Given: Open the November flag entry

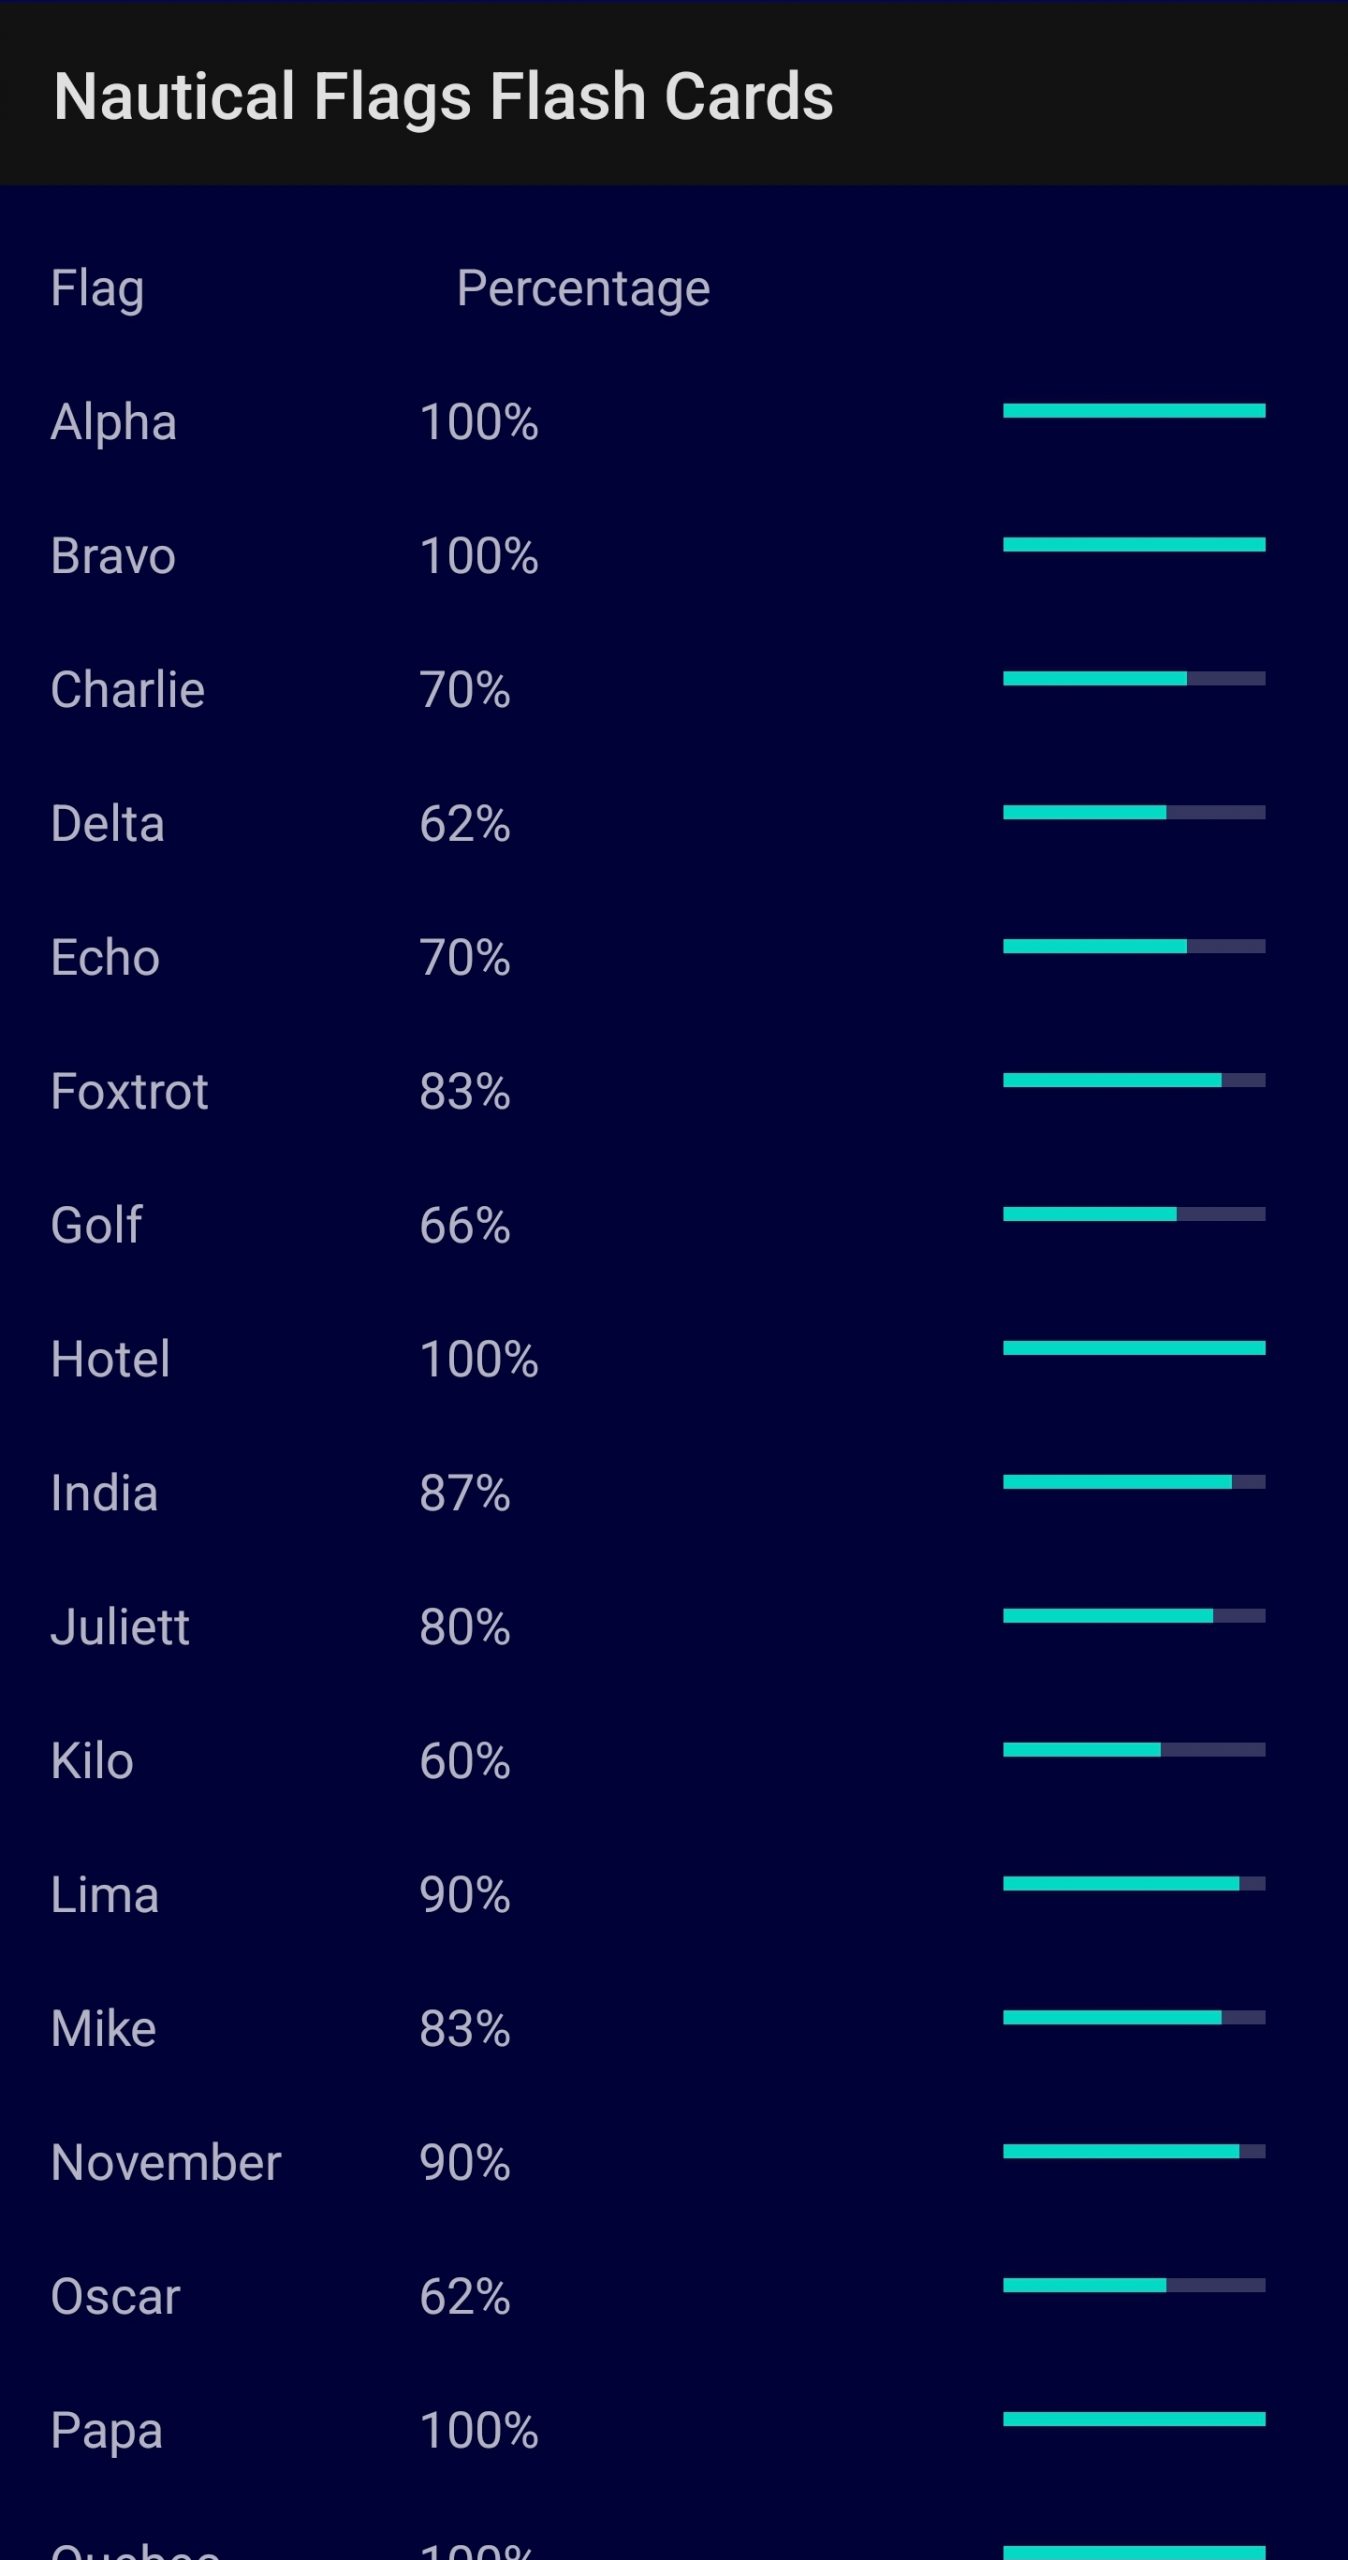Looking at the screenshot, I should pos(166,2163).
